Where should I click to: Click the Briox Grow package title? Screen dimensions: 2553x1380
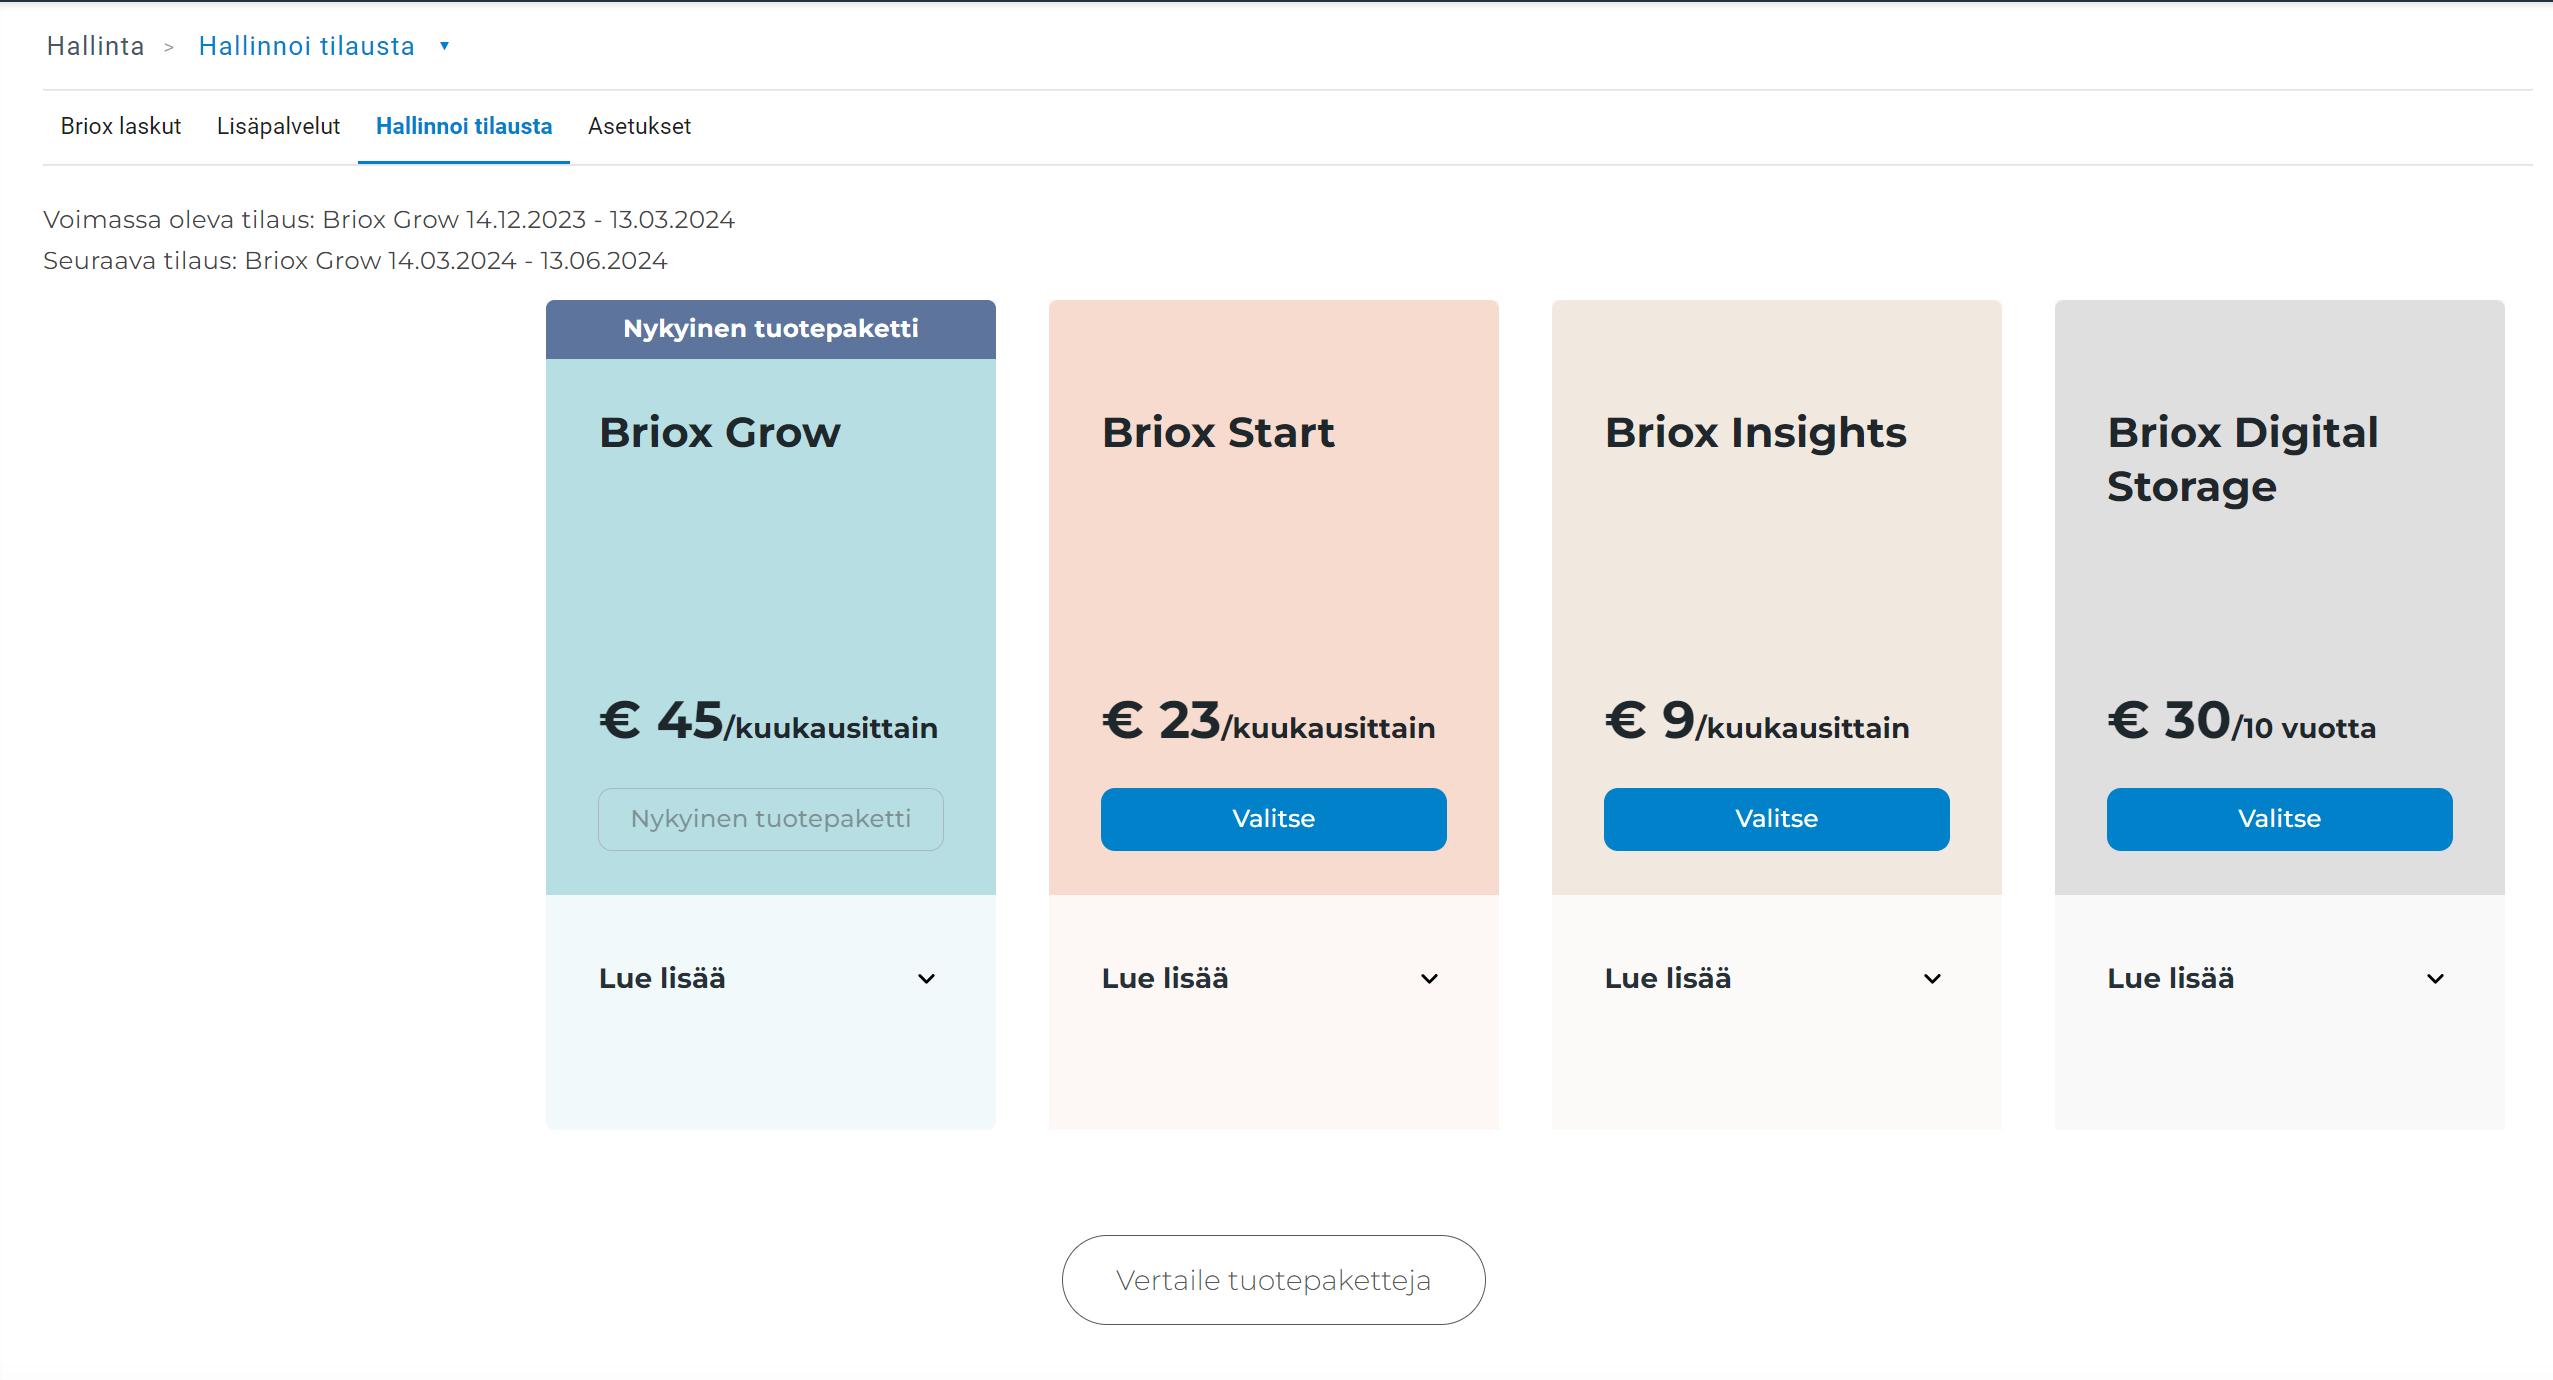click(x=719, y=432)
